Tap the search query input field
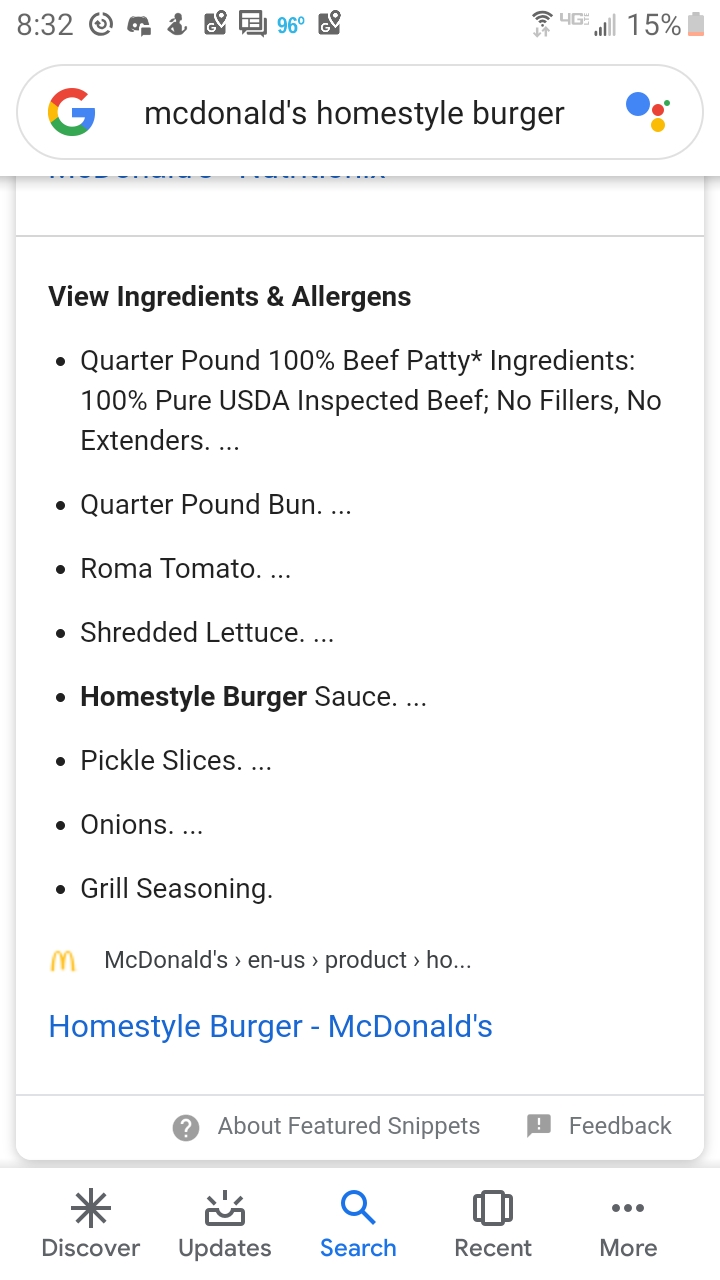The image size is (720, 1280). pyautogui.click(x=355, y=113)
